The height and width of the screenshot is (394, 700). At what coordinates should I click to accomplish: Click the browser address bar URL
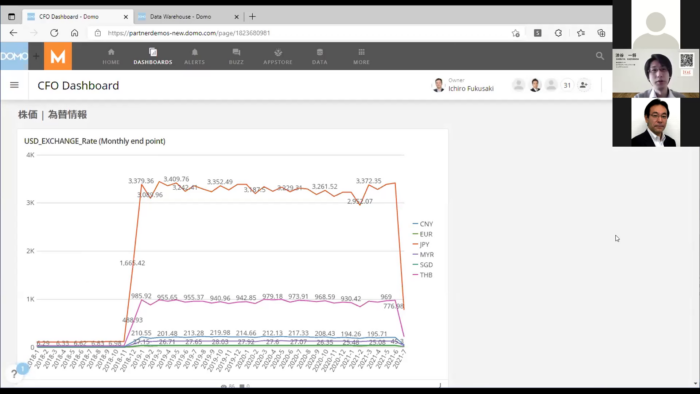coord(188,33)
